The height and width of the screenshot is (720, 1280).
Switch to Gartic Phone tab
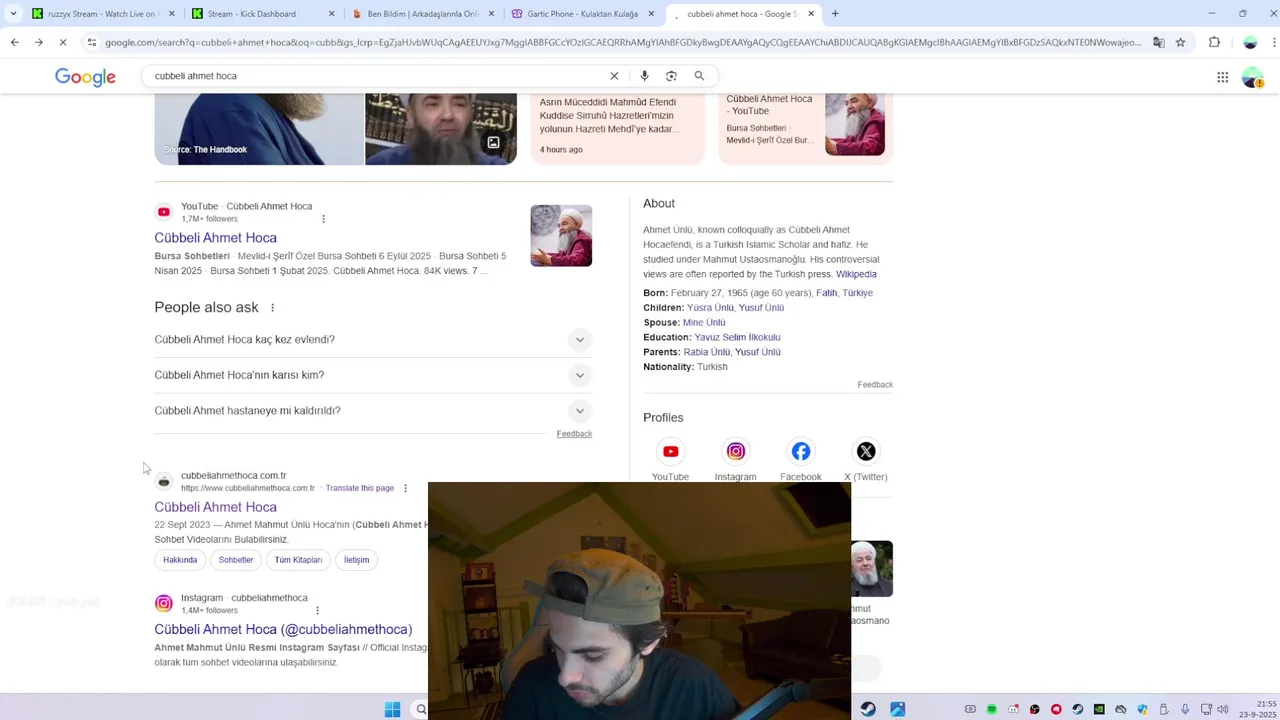click(582, 14)
